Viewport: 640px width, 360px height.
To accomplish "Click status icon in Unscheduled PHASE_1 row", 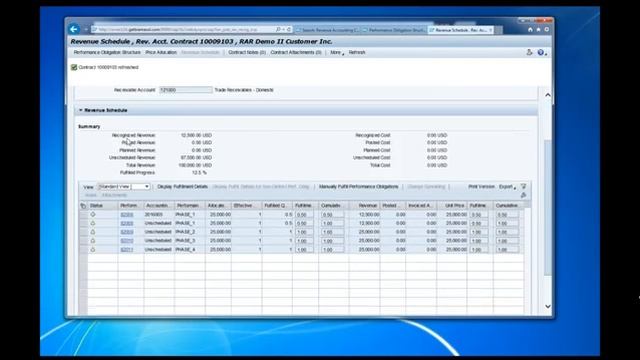I will click(x=93, y=223).
